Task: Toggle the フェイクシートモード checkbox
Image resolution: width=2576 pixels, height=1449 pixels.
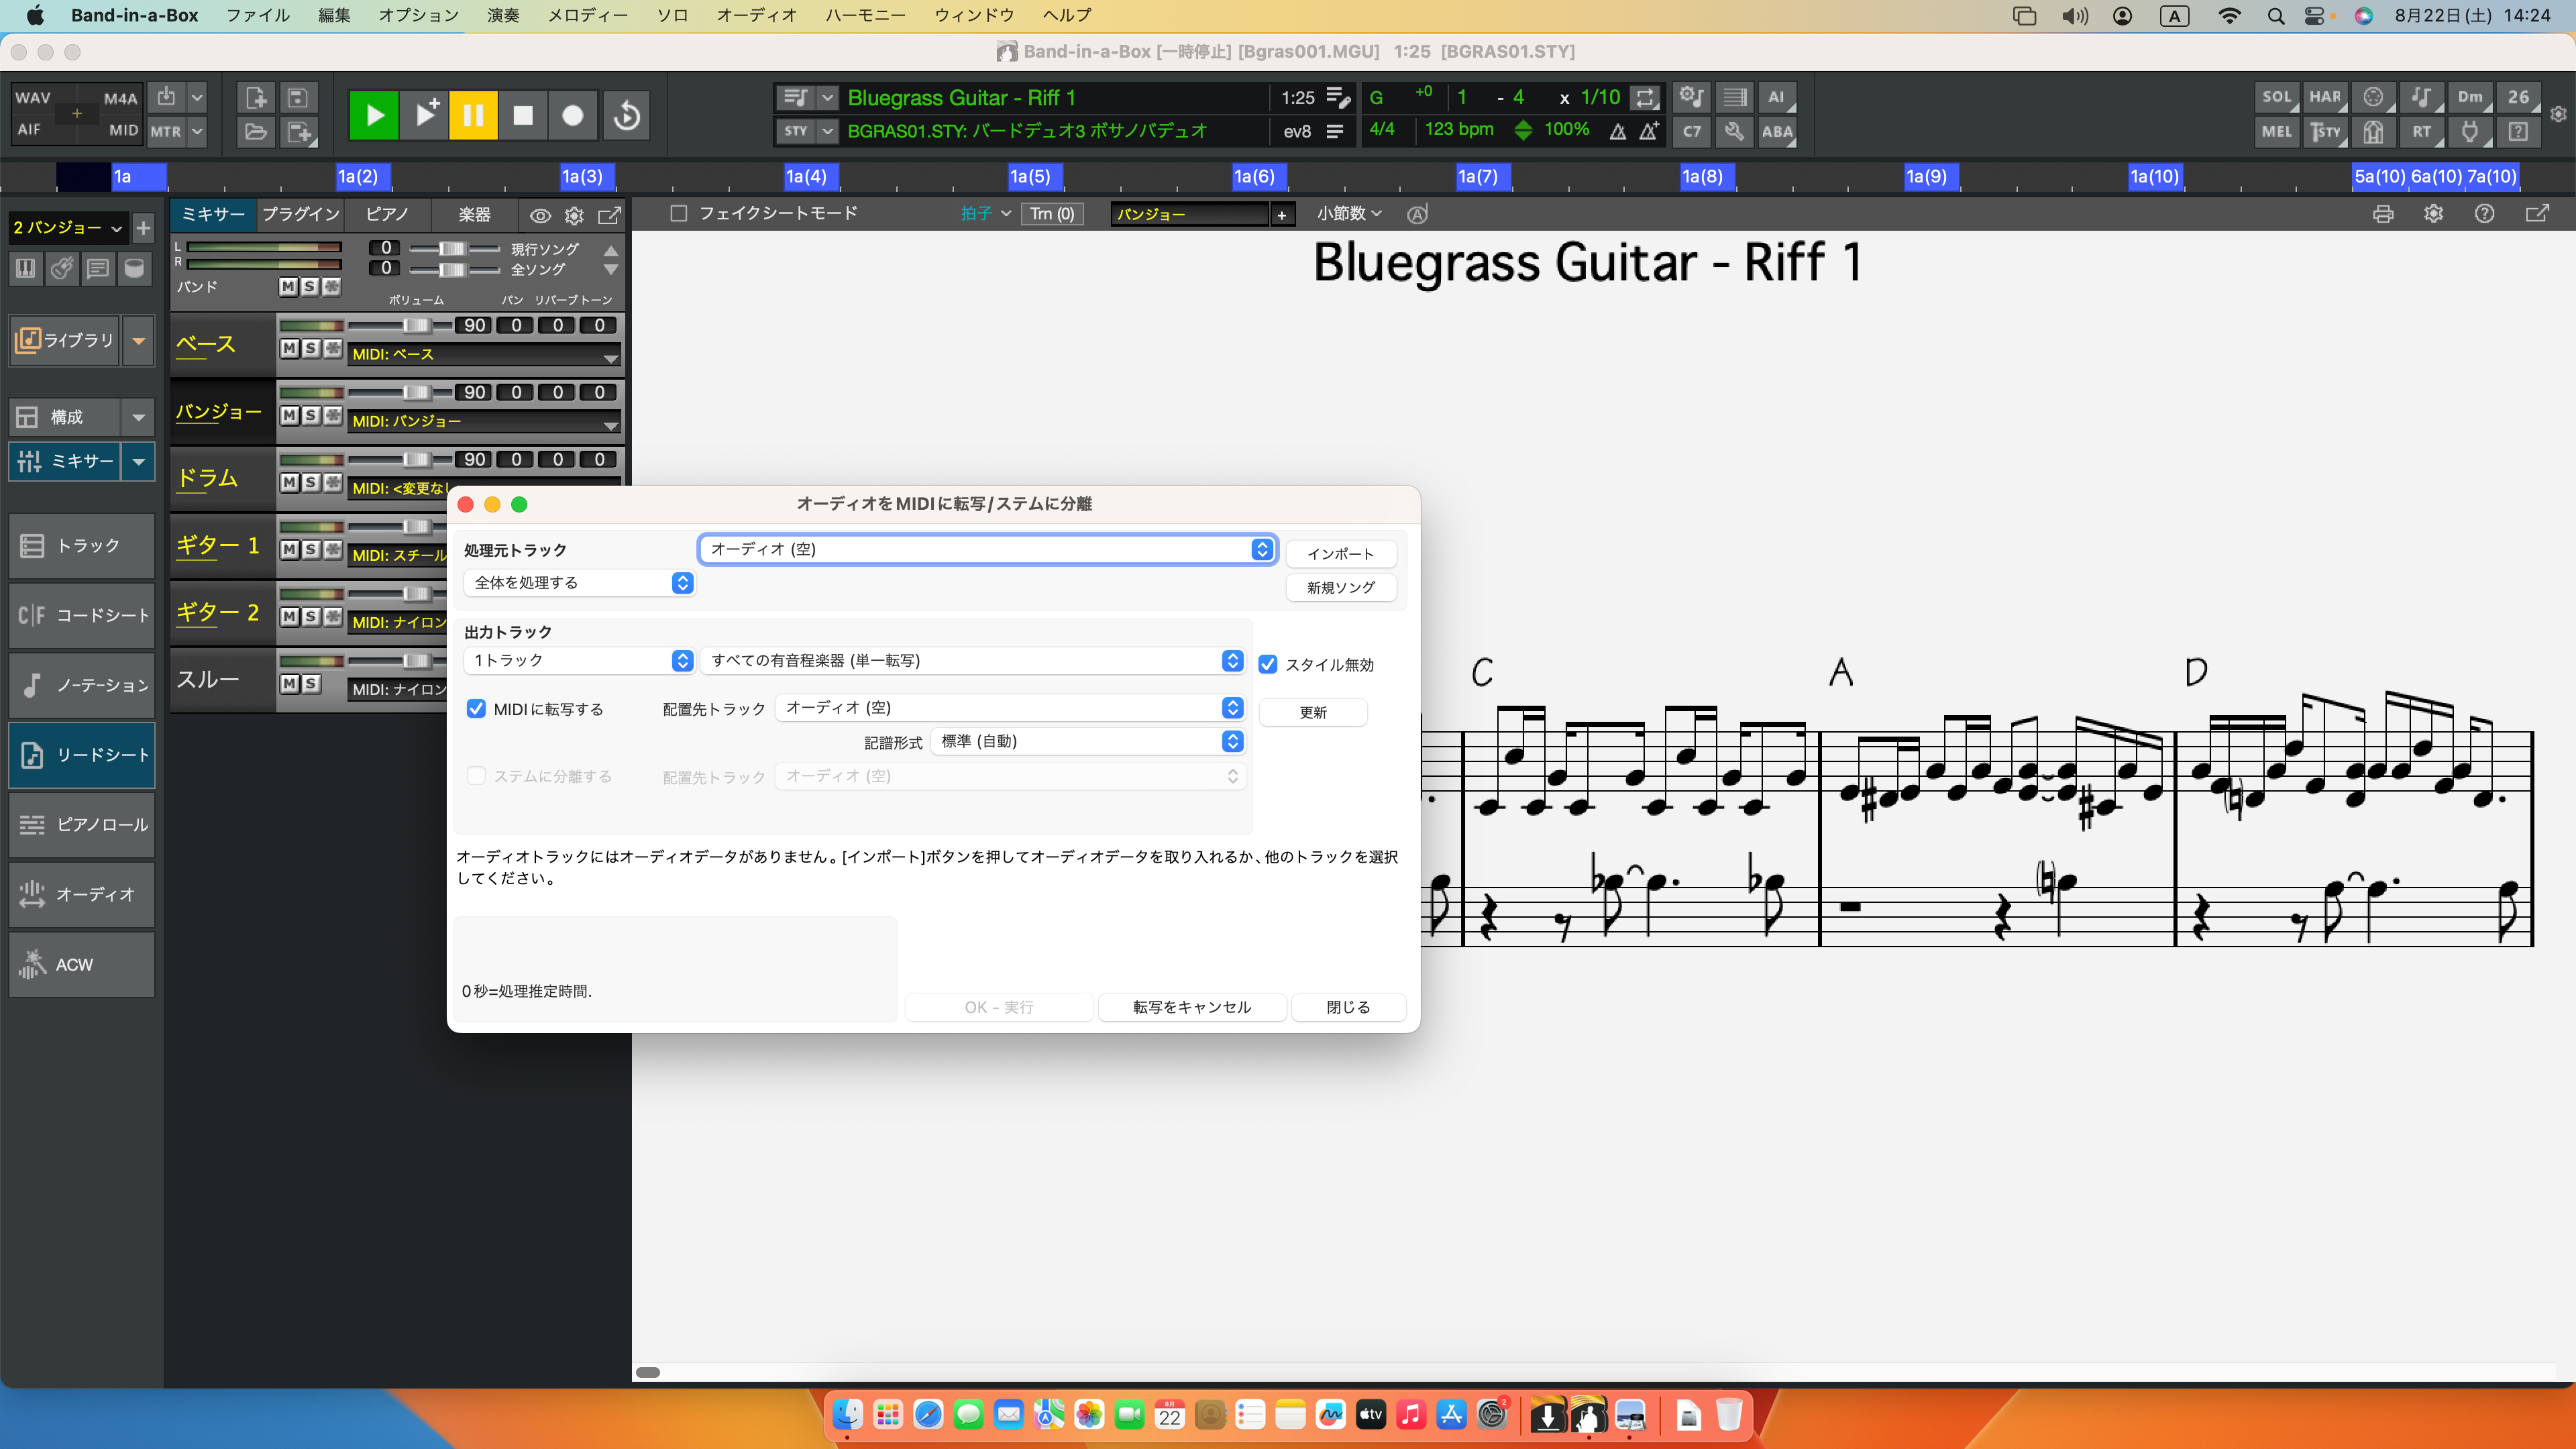Action: click(x=678, y=214)
